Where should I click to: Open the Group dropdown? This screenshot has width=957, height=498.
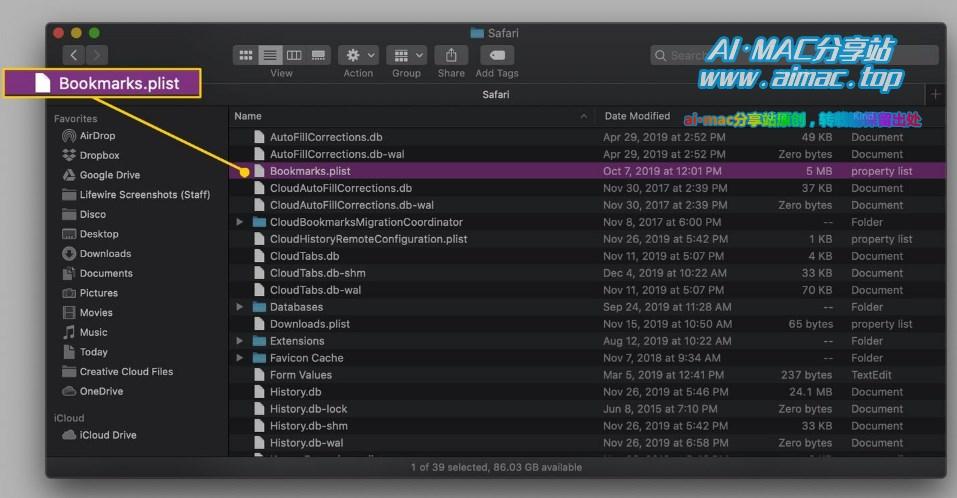point(406,56)
